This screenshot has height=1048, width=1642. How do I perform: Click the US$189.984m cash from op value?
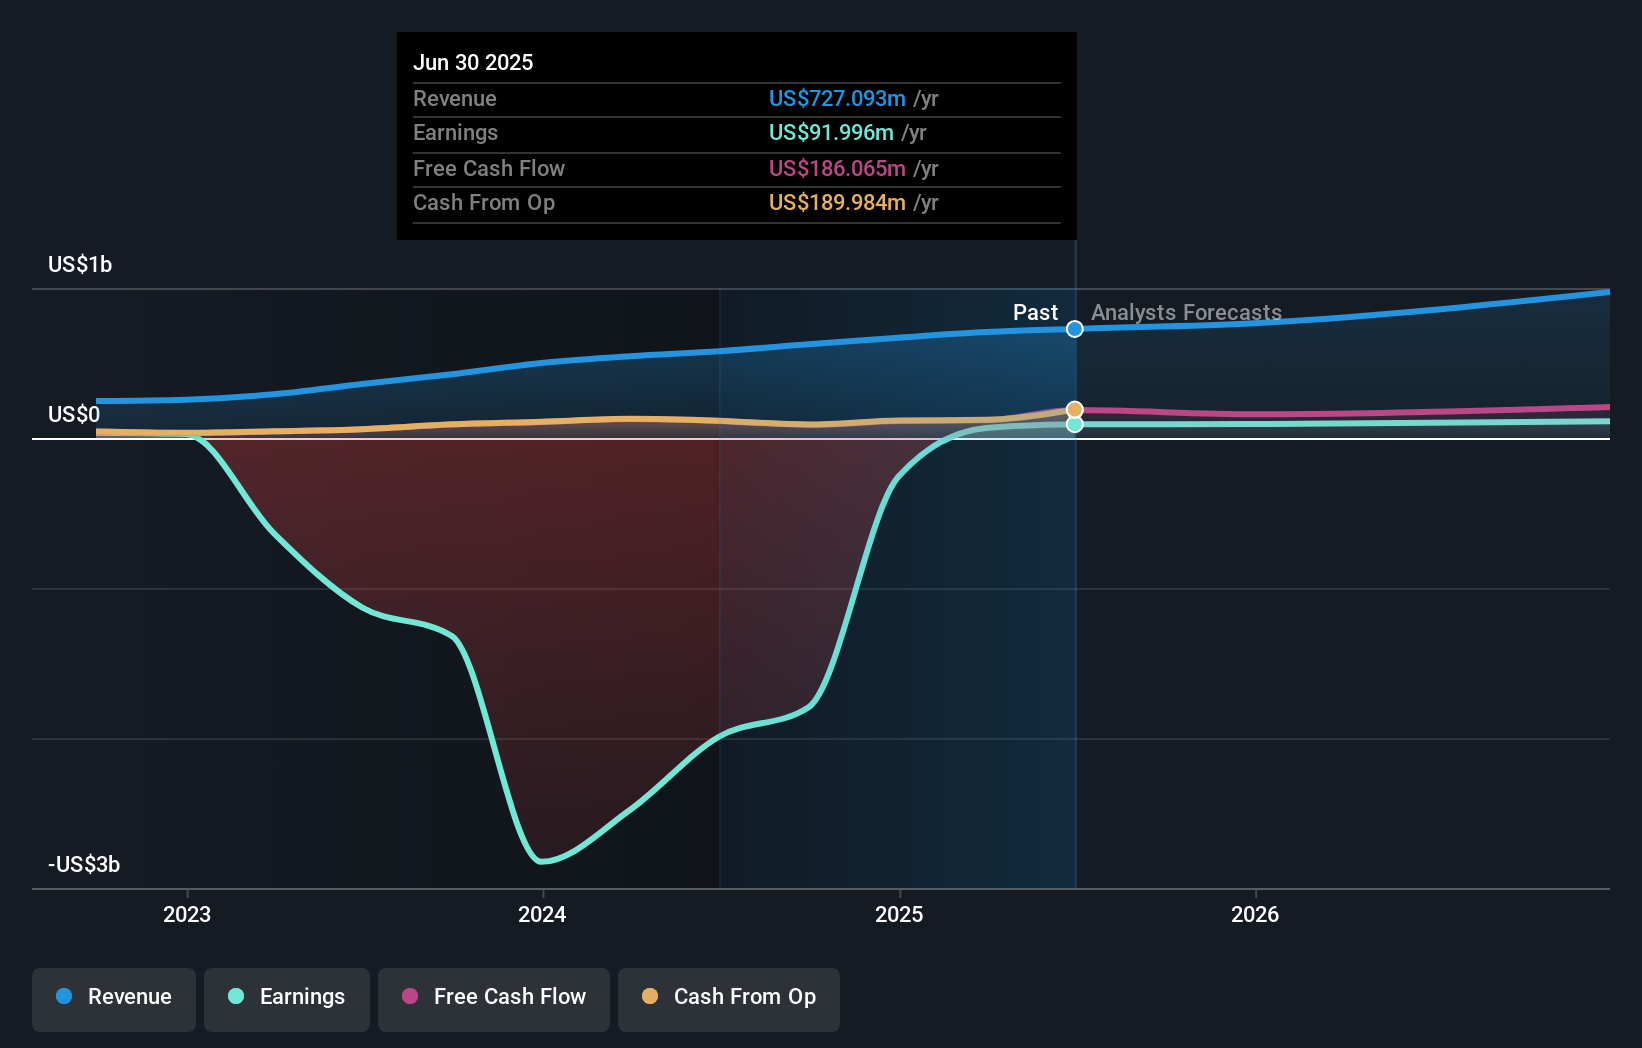point(837,202)
